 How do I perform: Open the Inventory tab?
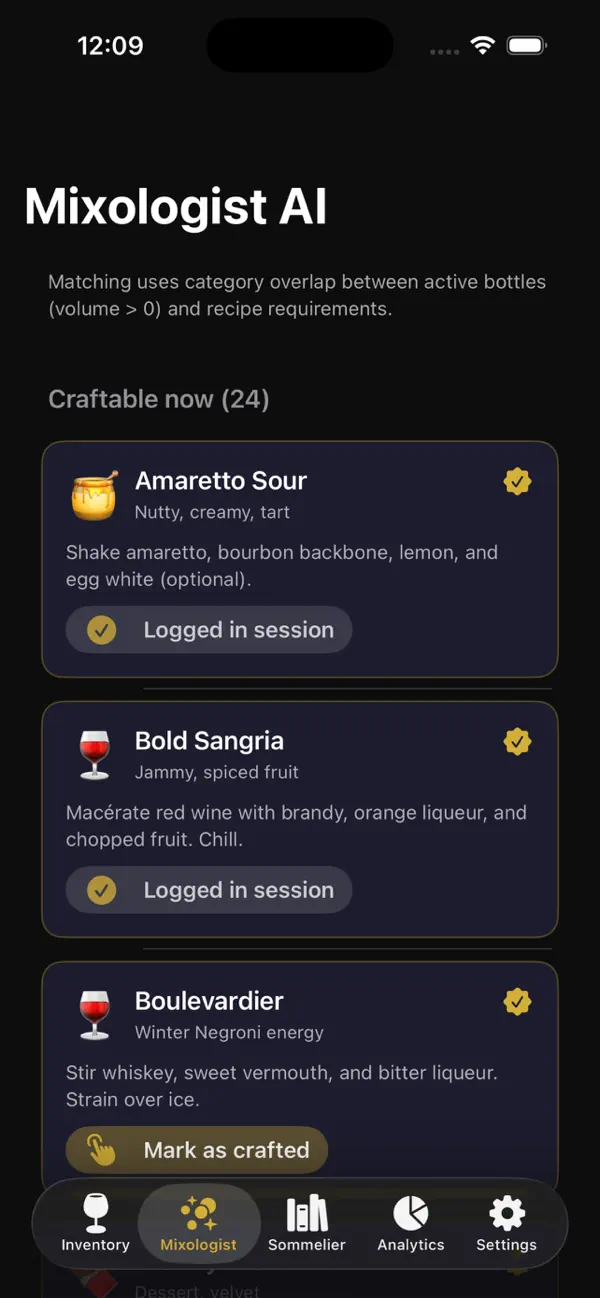95,1223
